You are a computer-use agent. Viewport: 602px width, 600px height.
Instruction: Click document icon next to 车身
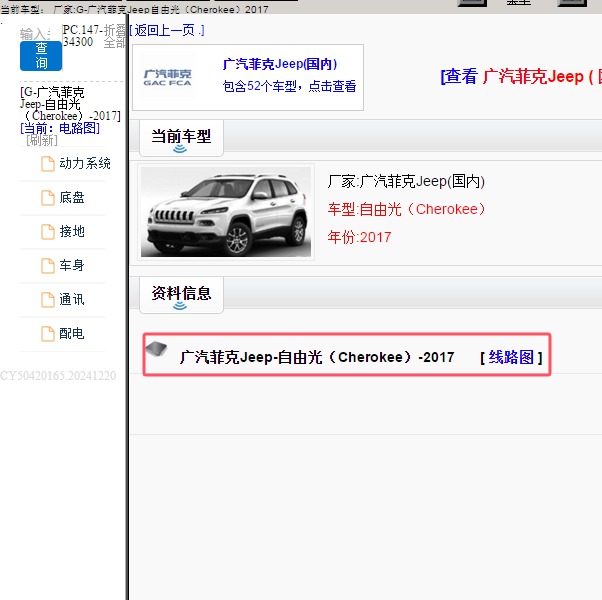48,266
